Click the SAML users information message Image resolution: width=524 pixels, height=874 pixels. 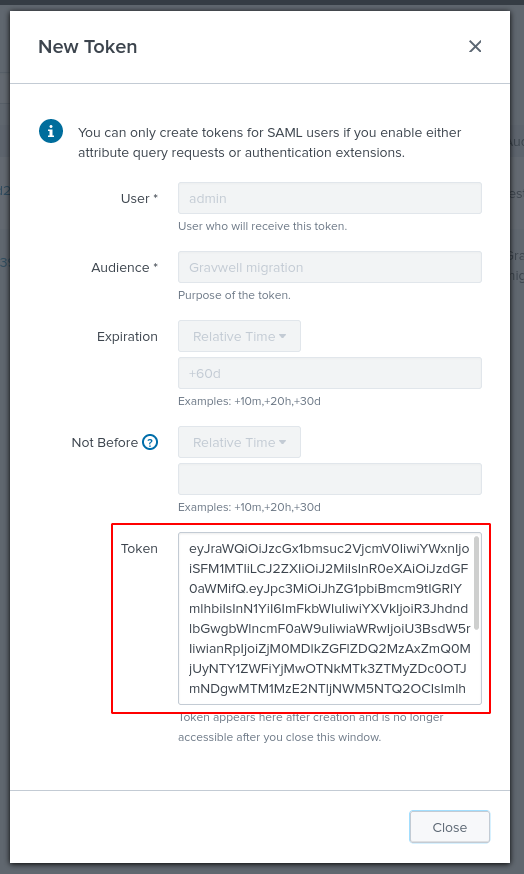coord(270,143)
